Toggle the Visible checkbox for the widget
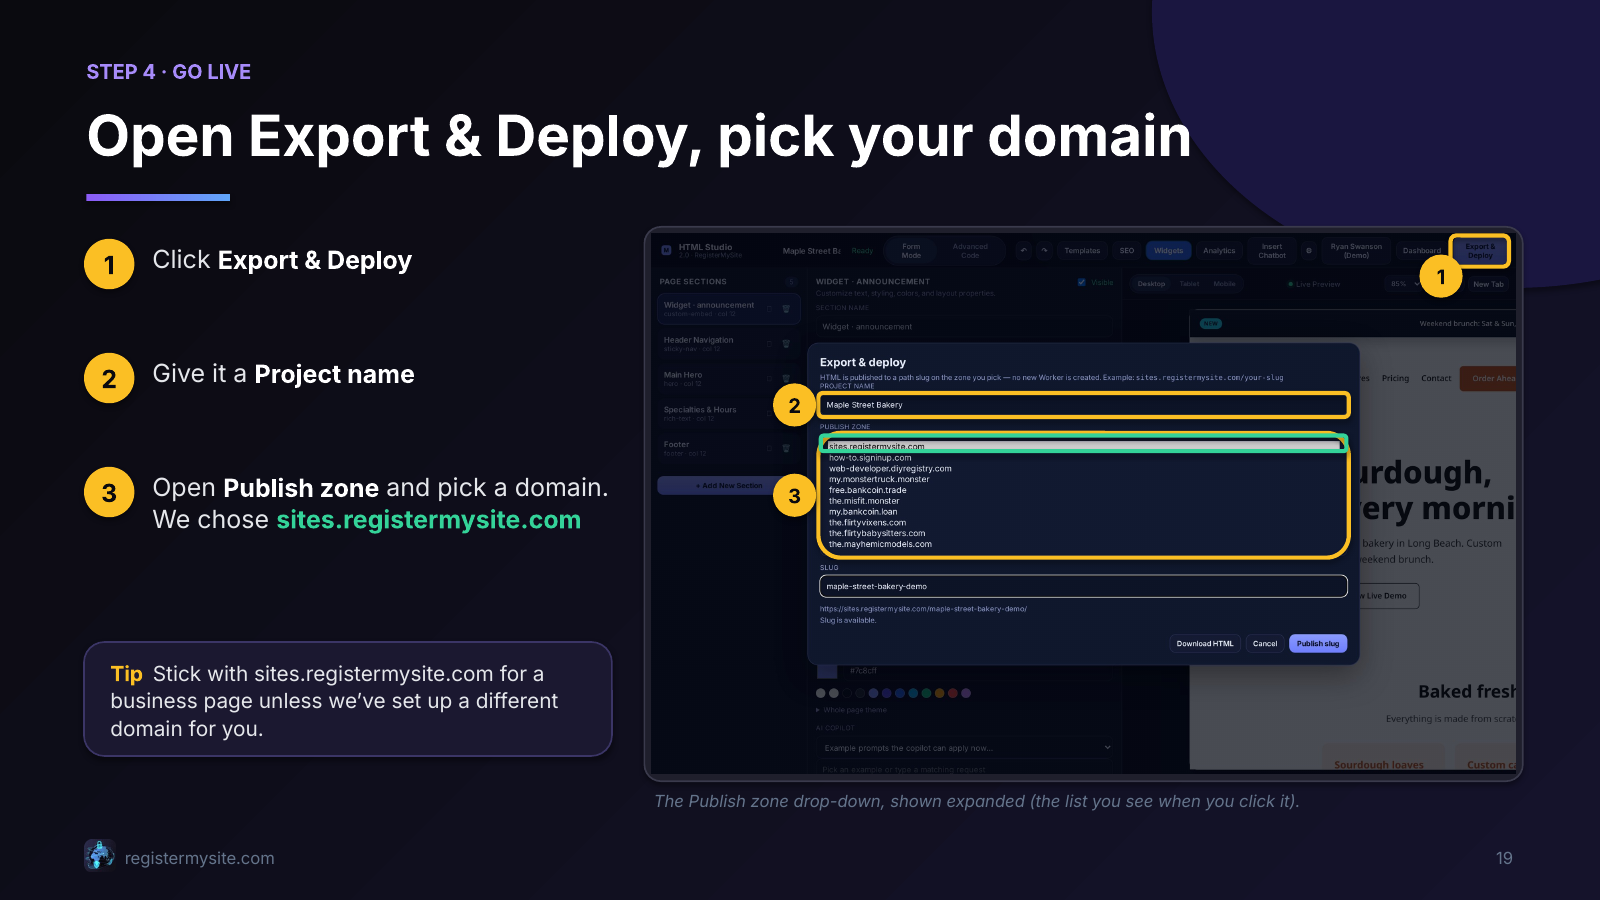This screenshot has width=1600, height=900. (1082, 282)
